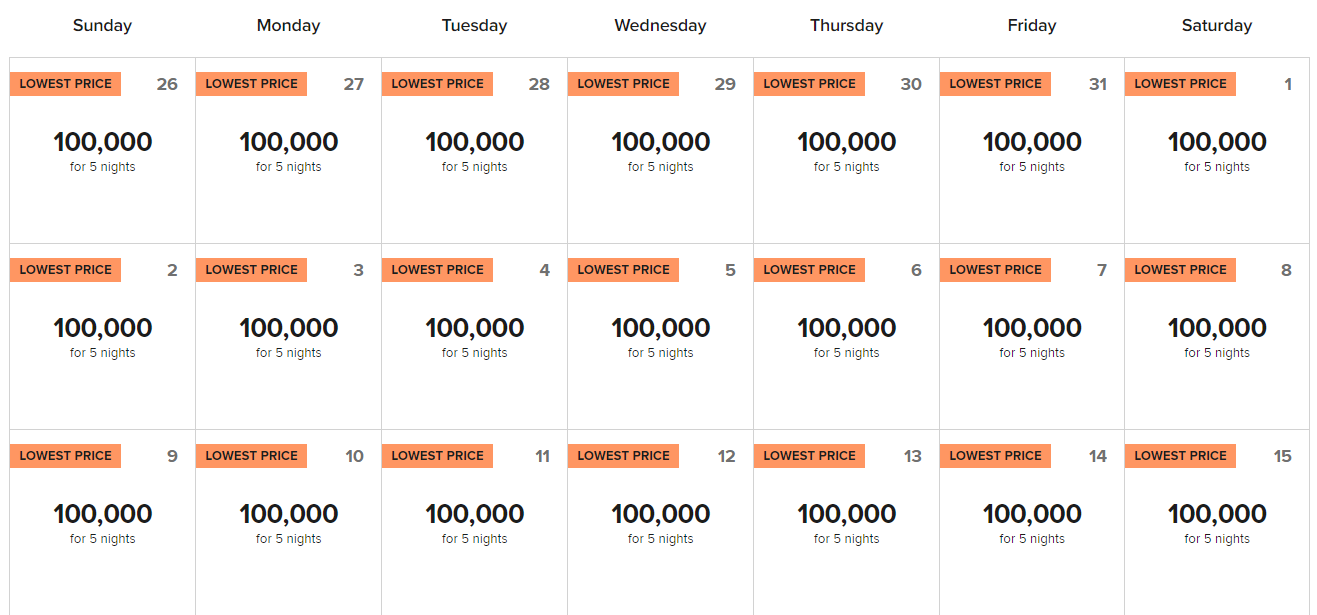Choose Tuesday the 4th cell
The height and width of the screenshot is (615, 1317).
point(474,336)
